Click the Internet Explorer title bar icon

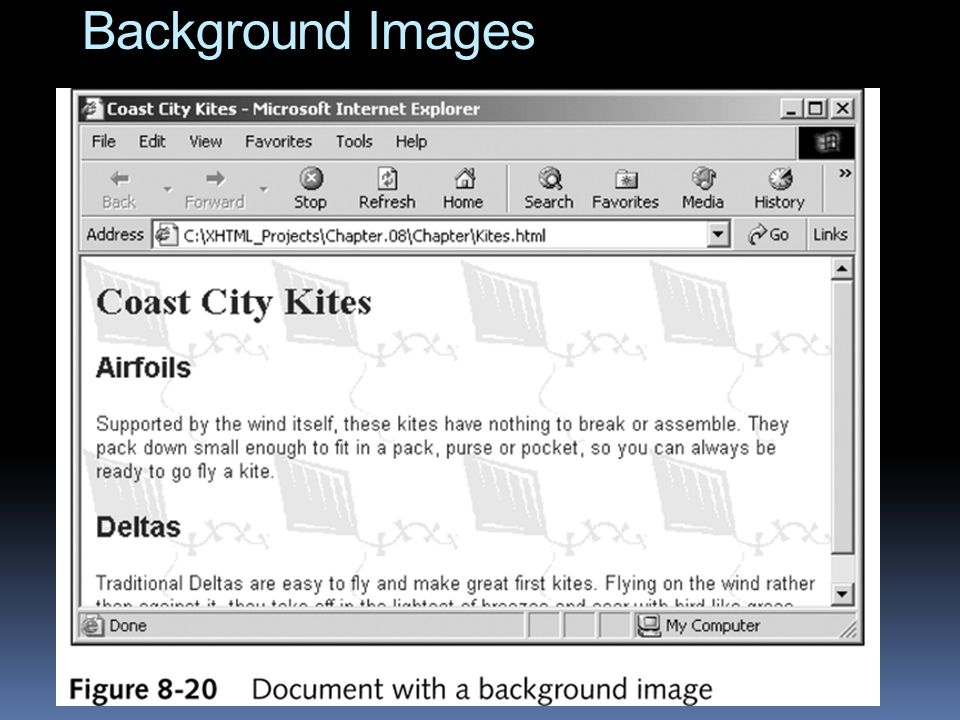(92, 108)
